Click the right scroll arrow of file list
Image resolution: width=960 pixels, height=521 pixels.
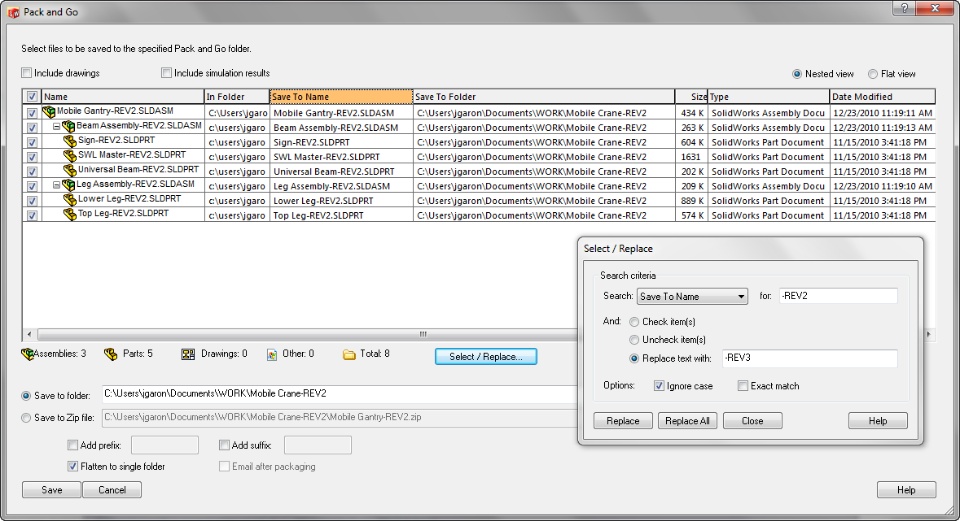coord(929,334)
